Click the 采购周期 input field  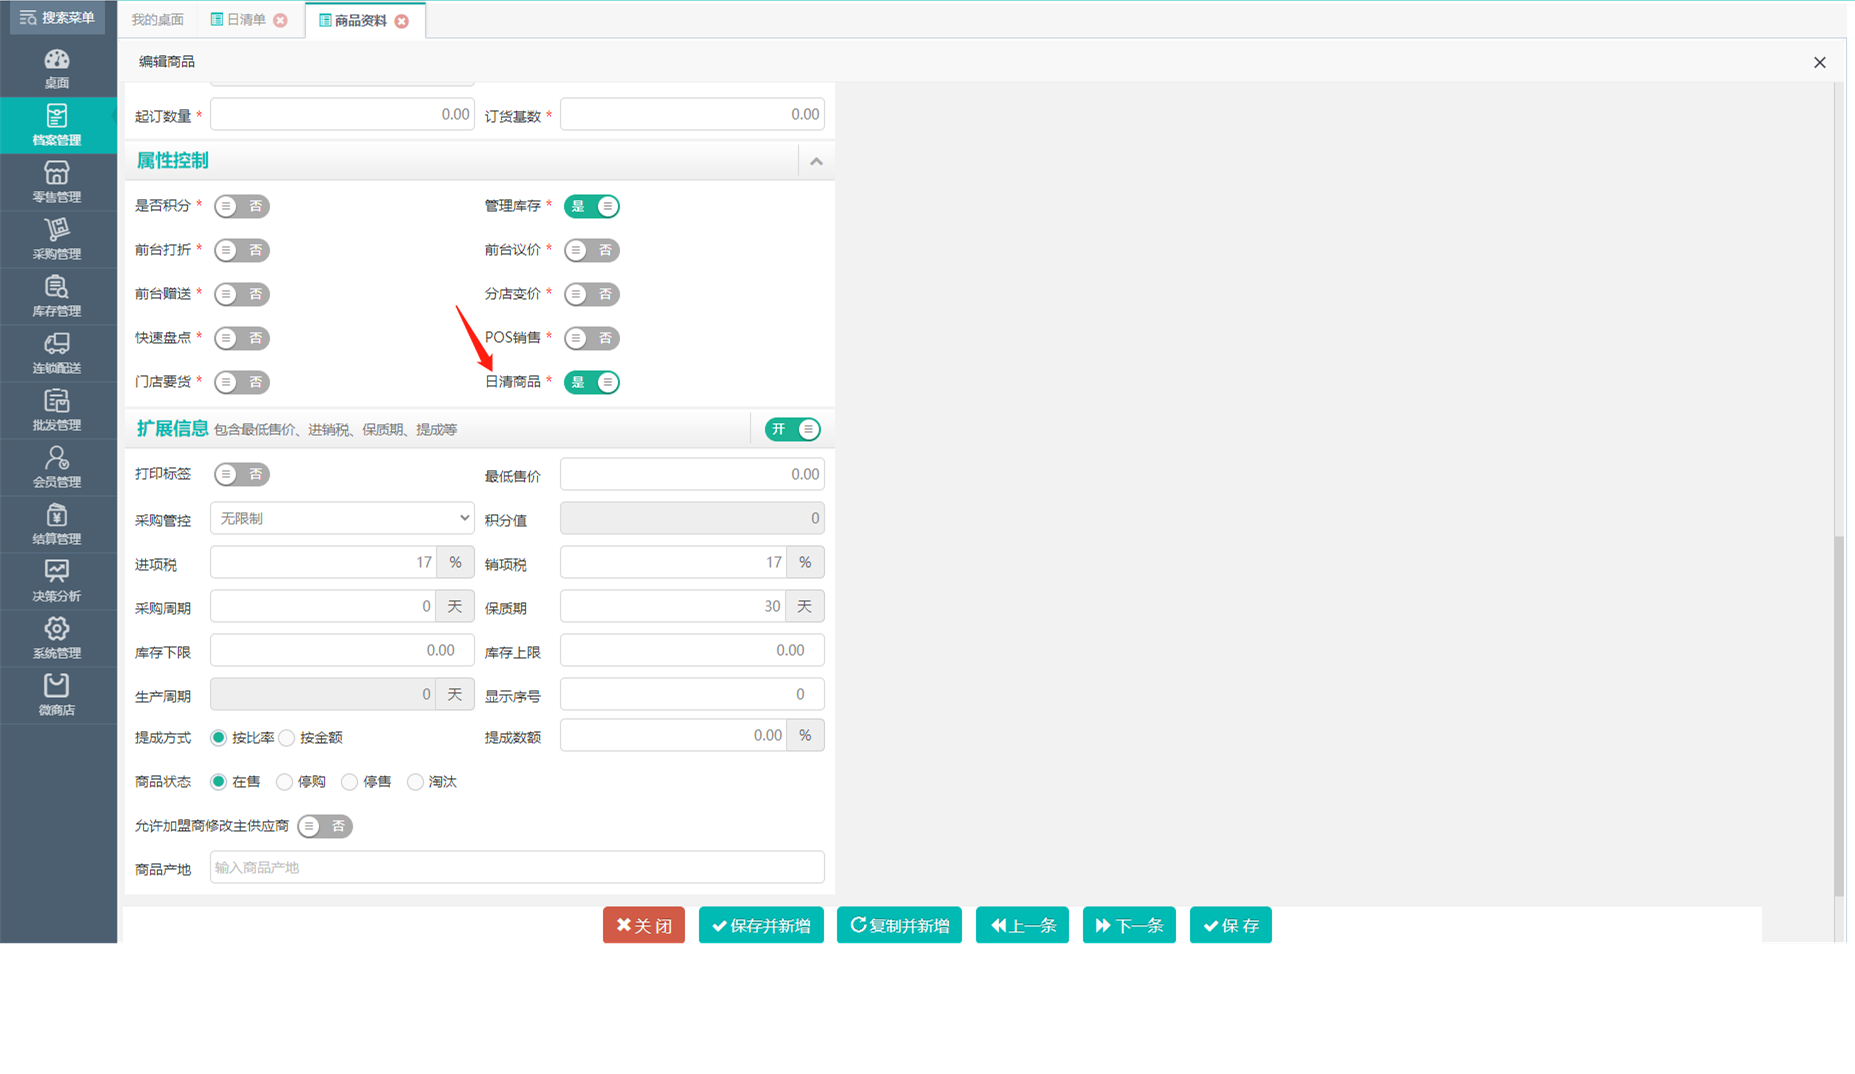324,606
